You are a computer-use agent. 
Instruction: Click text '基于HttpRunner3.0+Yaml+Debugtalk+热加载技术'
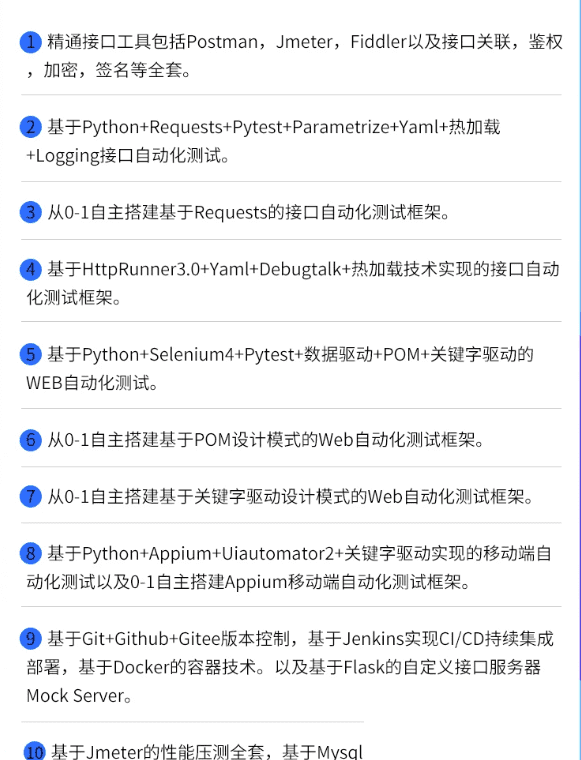point(242,269)
